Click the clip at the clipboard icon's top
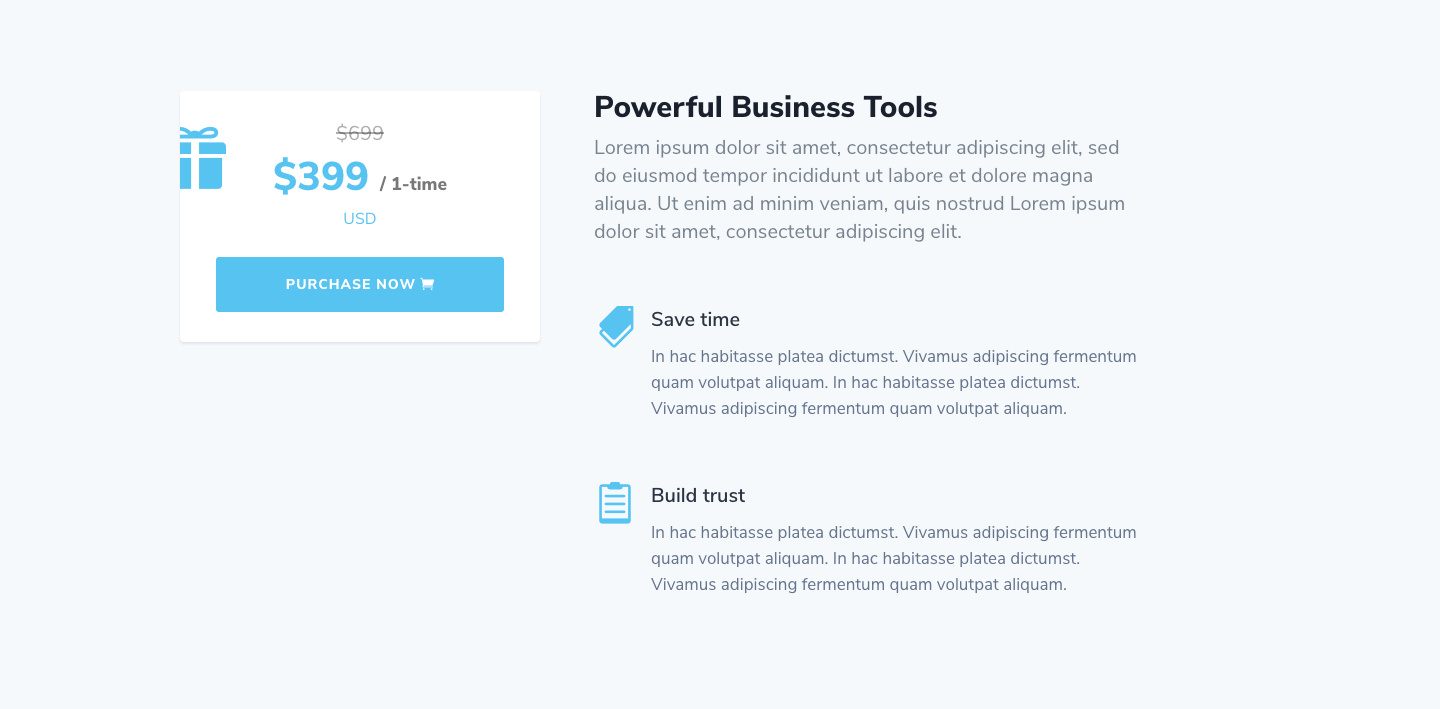 click(615, 486)
